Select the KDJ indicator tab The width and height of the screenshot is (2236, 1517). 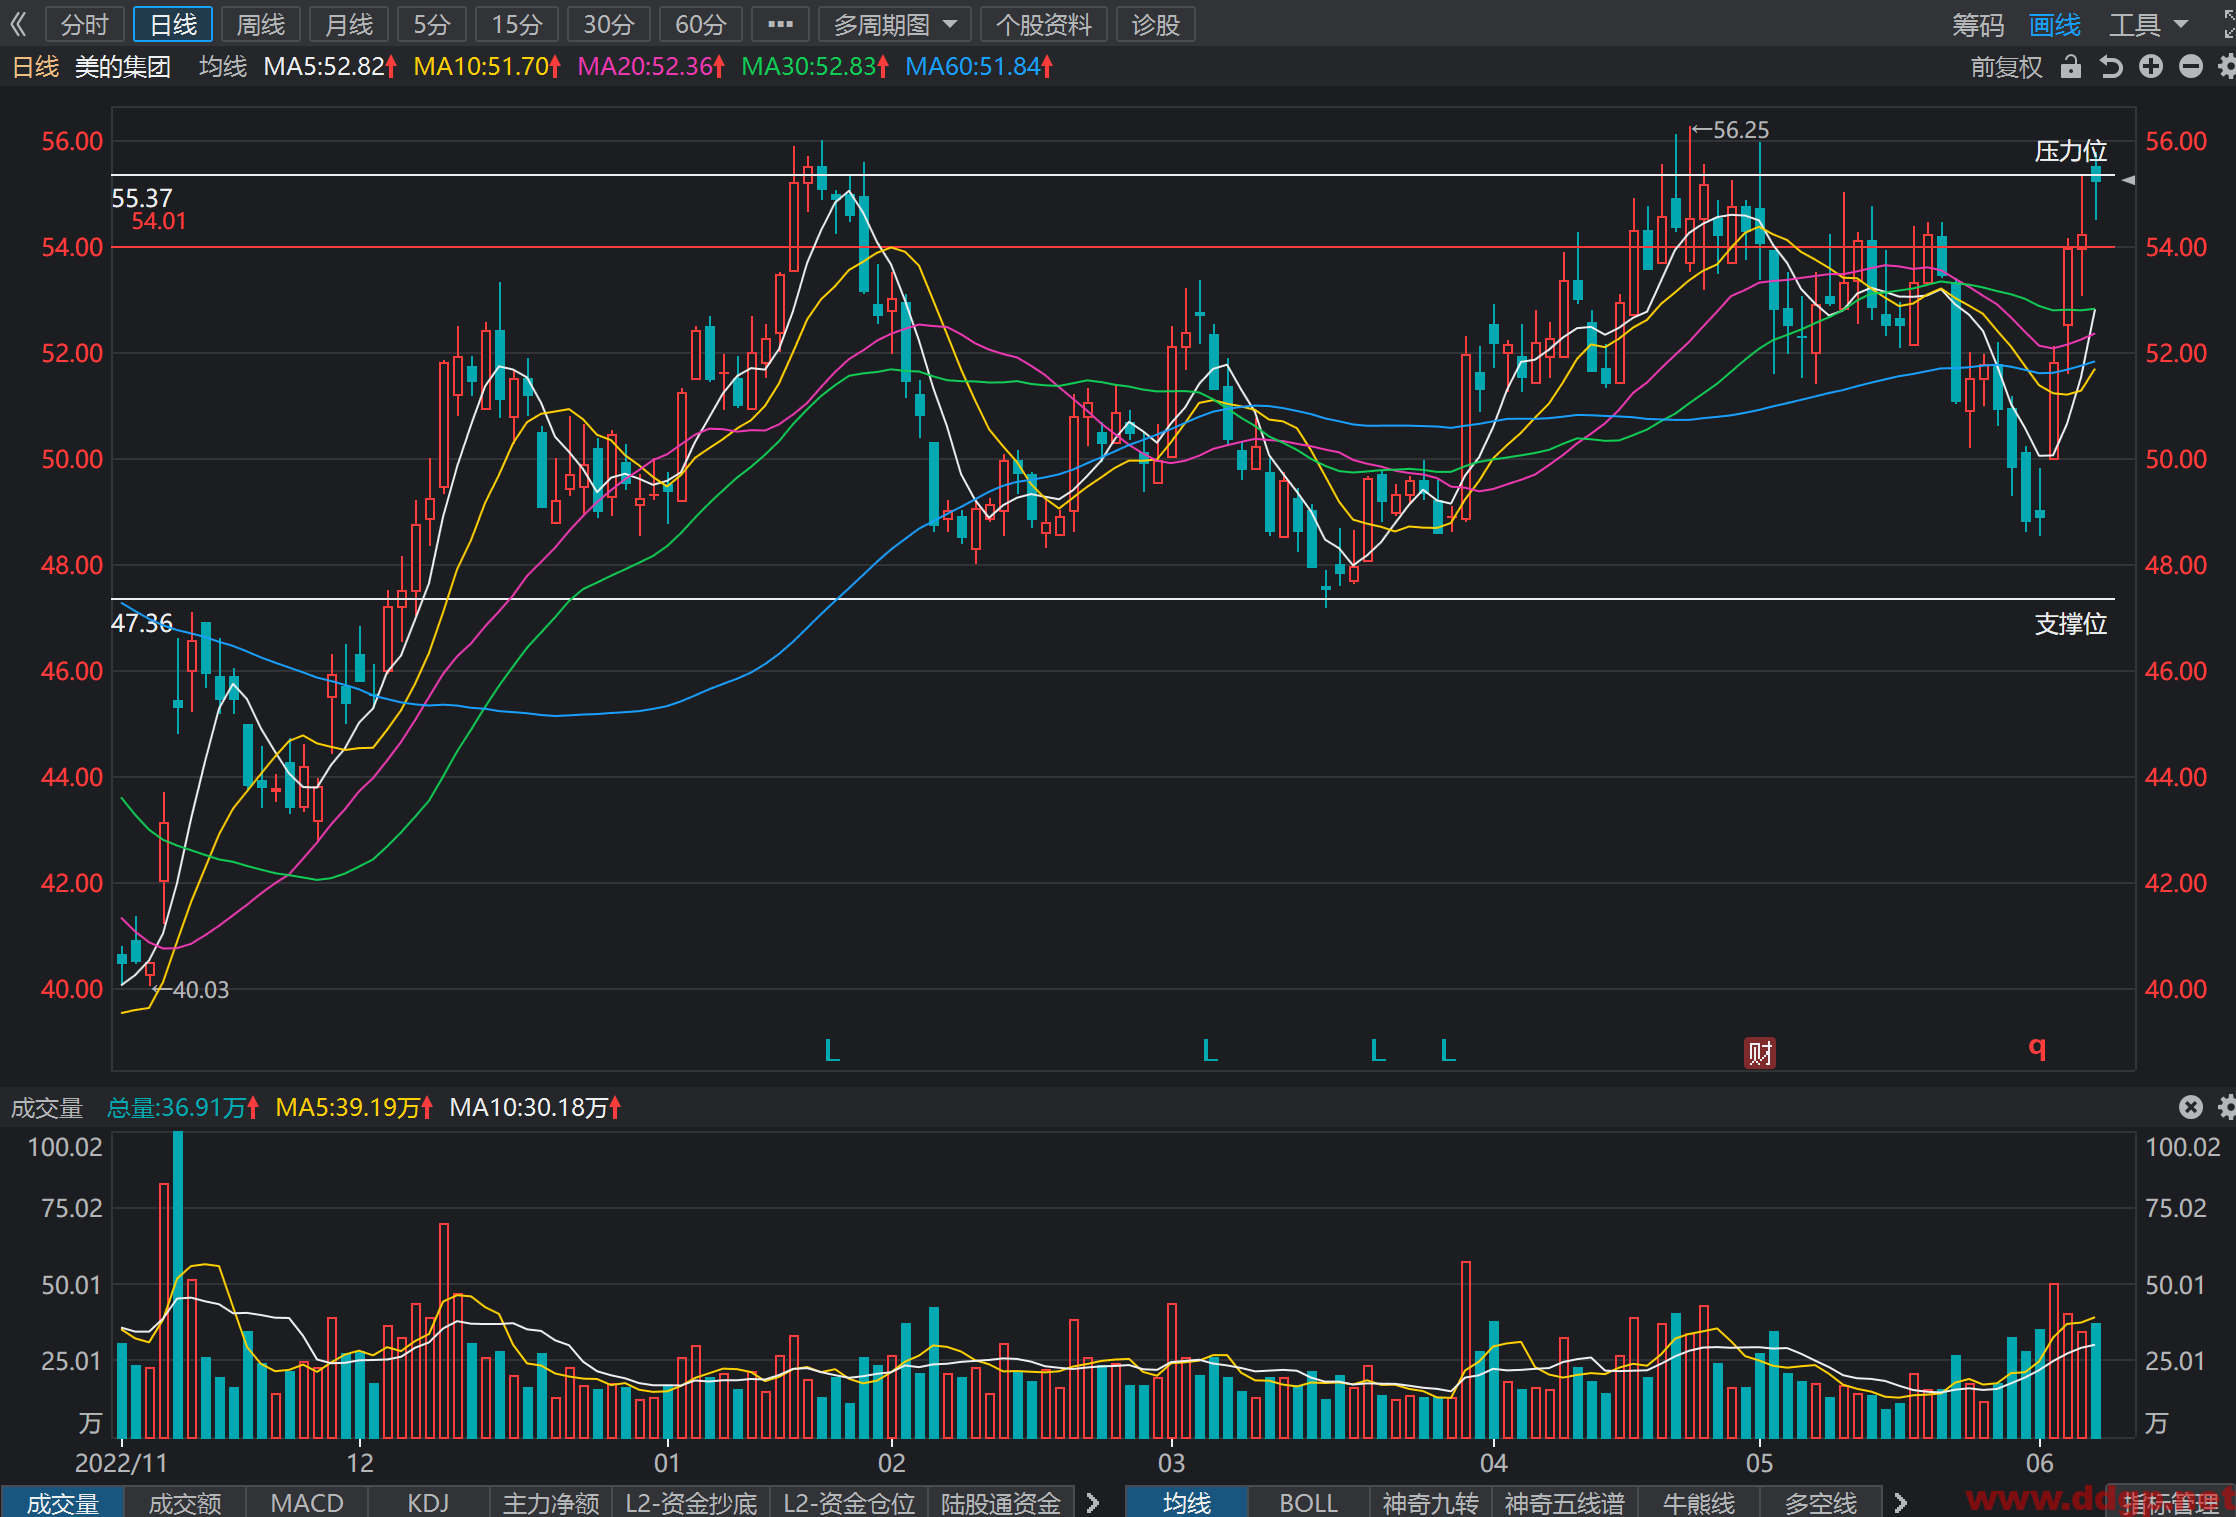coord(429,1502)
